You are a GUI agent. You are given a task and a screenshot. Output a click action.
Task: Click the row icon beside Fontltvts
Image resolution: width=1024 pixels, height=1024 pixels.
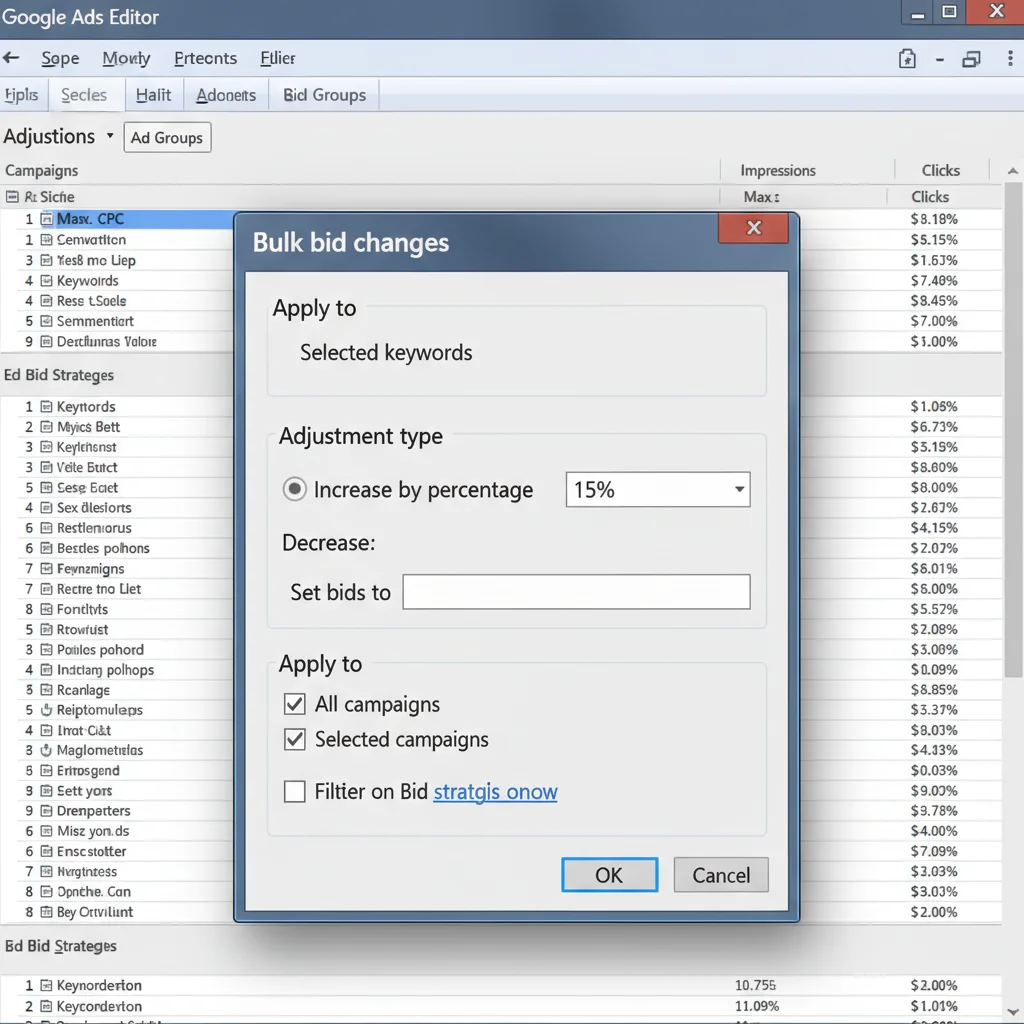click(x=46, y=609)
